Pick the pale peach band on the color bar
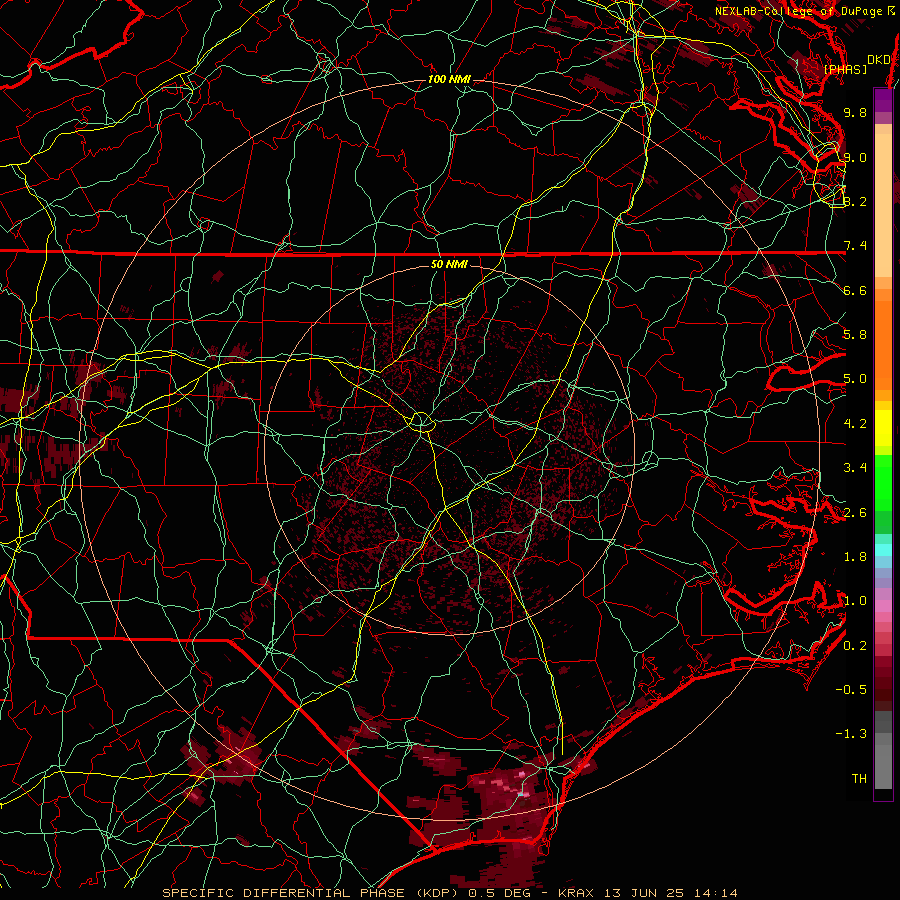 (x=883, y=205)
